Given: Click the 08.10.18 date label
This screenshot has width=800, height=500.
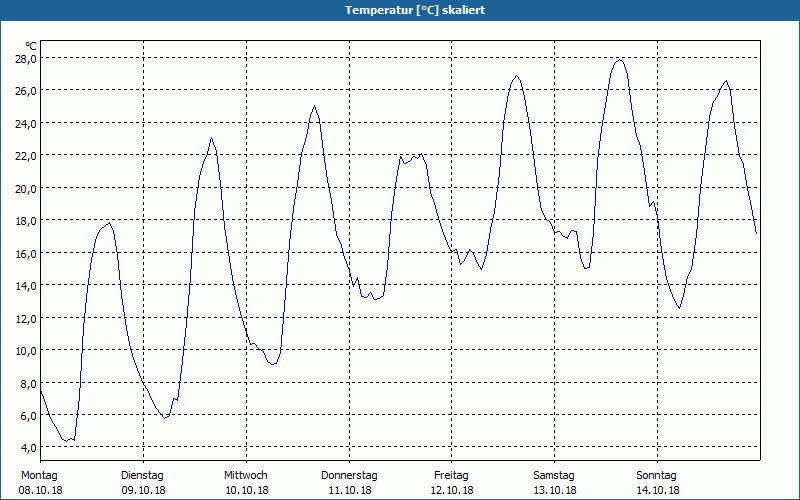Looking at the screenshot, I should [40, 490].
